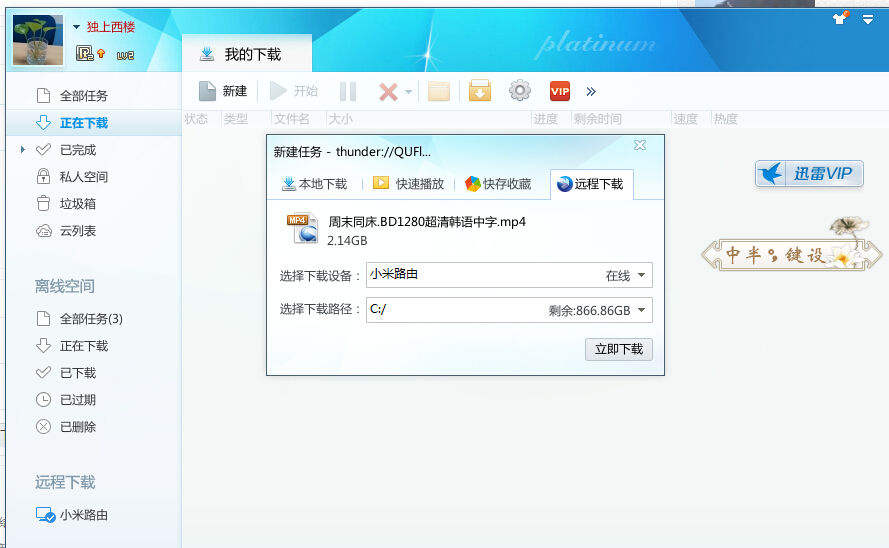889x548 pixels.
Task: Open 已删除 deleted item
Action: pyautogui.click(x=78, y=427)
